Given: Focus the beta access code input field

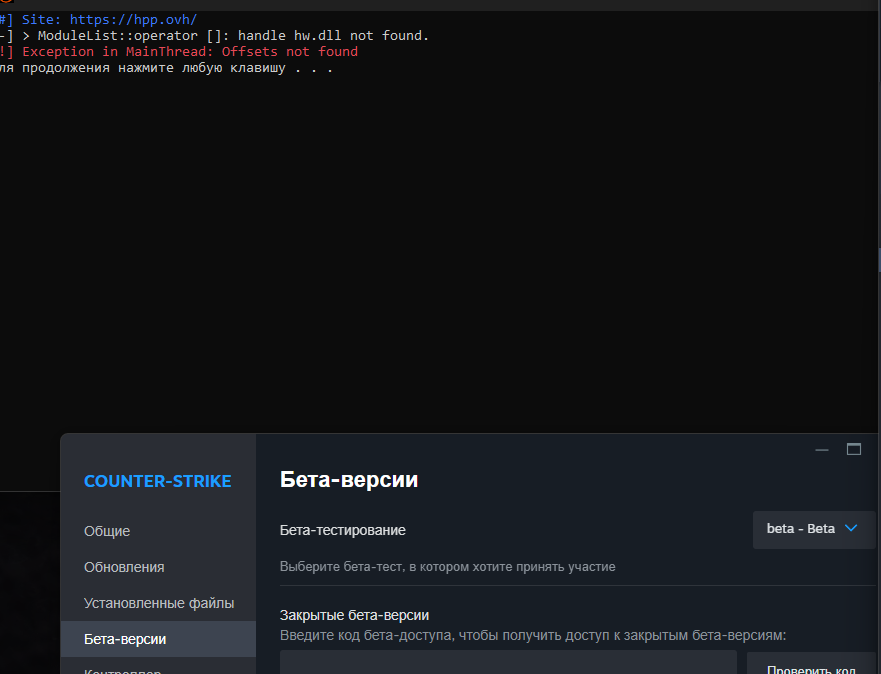Looking at the screenshot, I should pyautogui.click(x=508, y=663).
